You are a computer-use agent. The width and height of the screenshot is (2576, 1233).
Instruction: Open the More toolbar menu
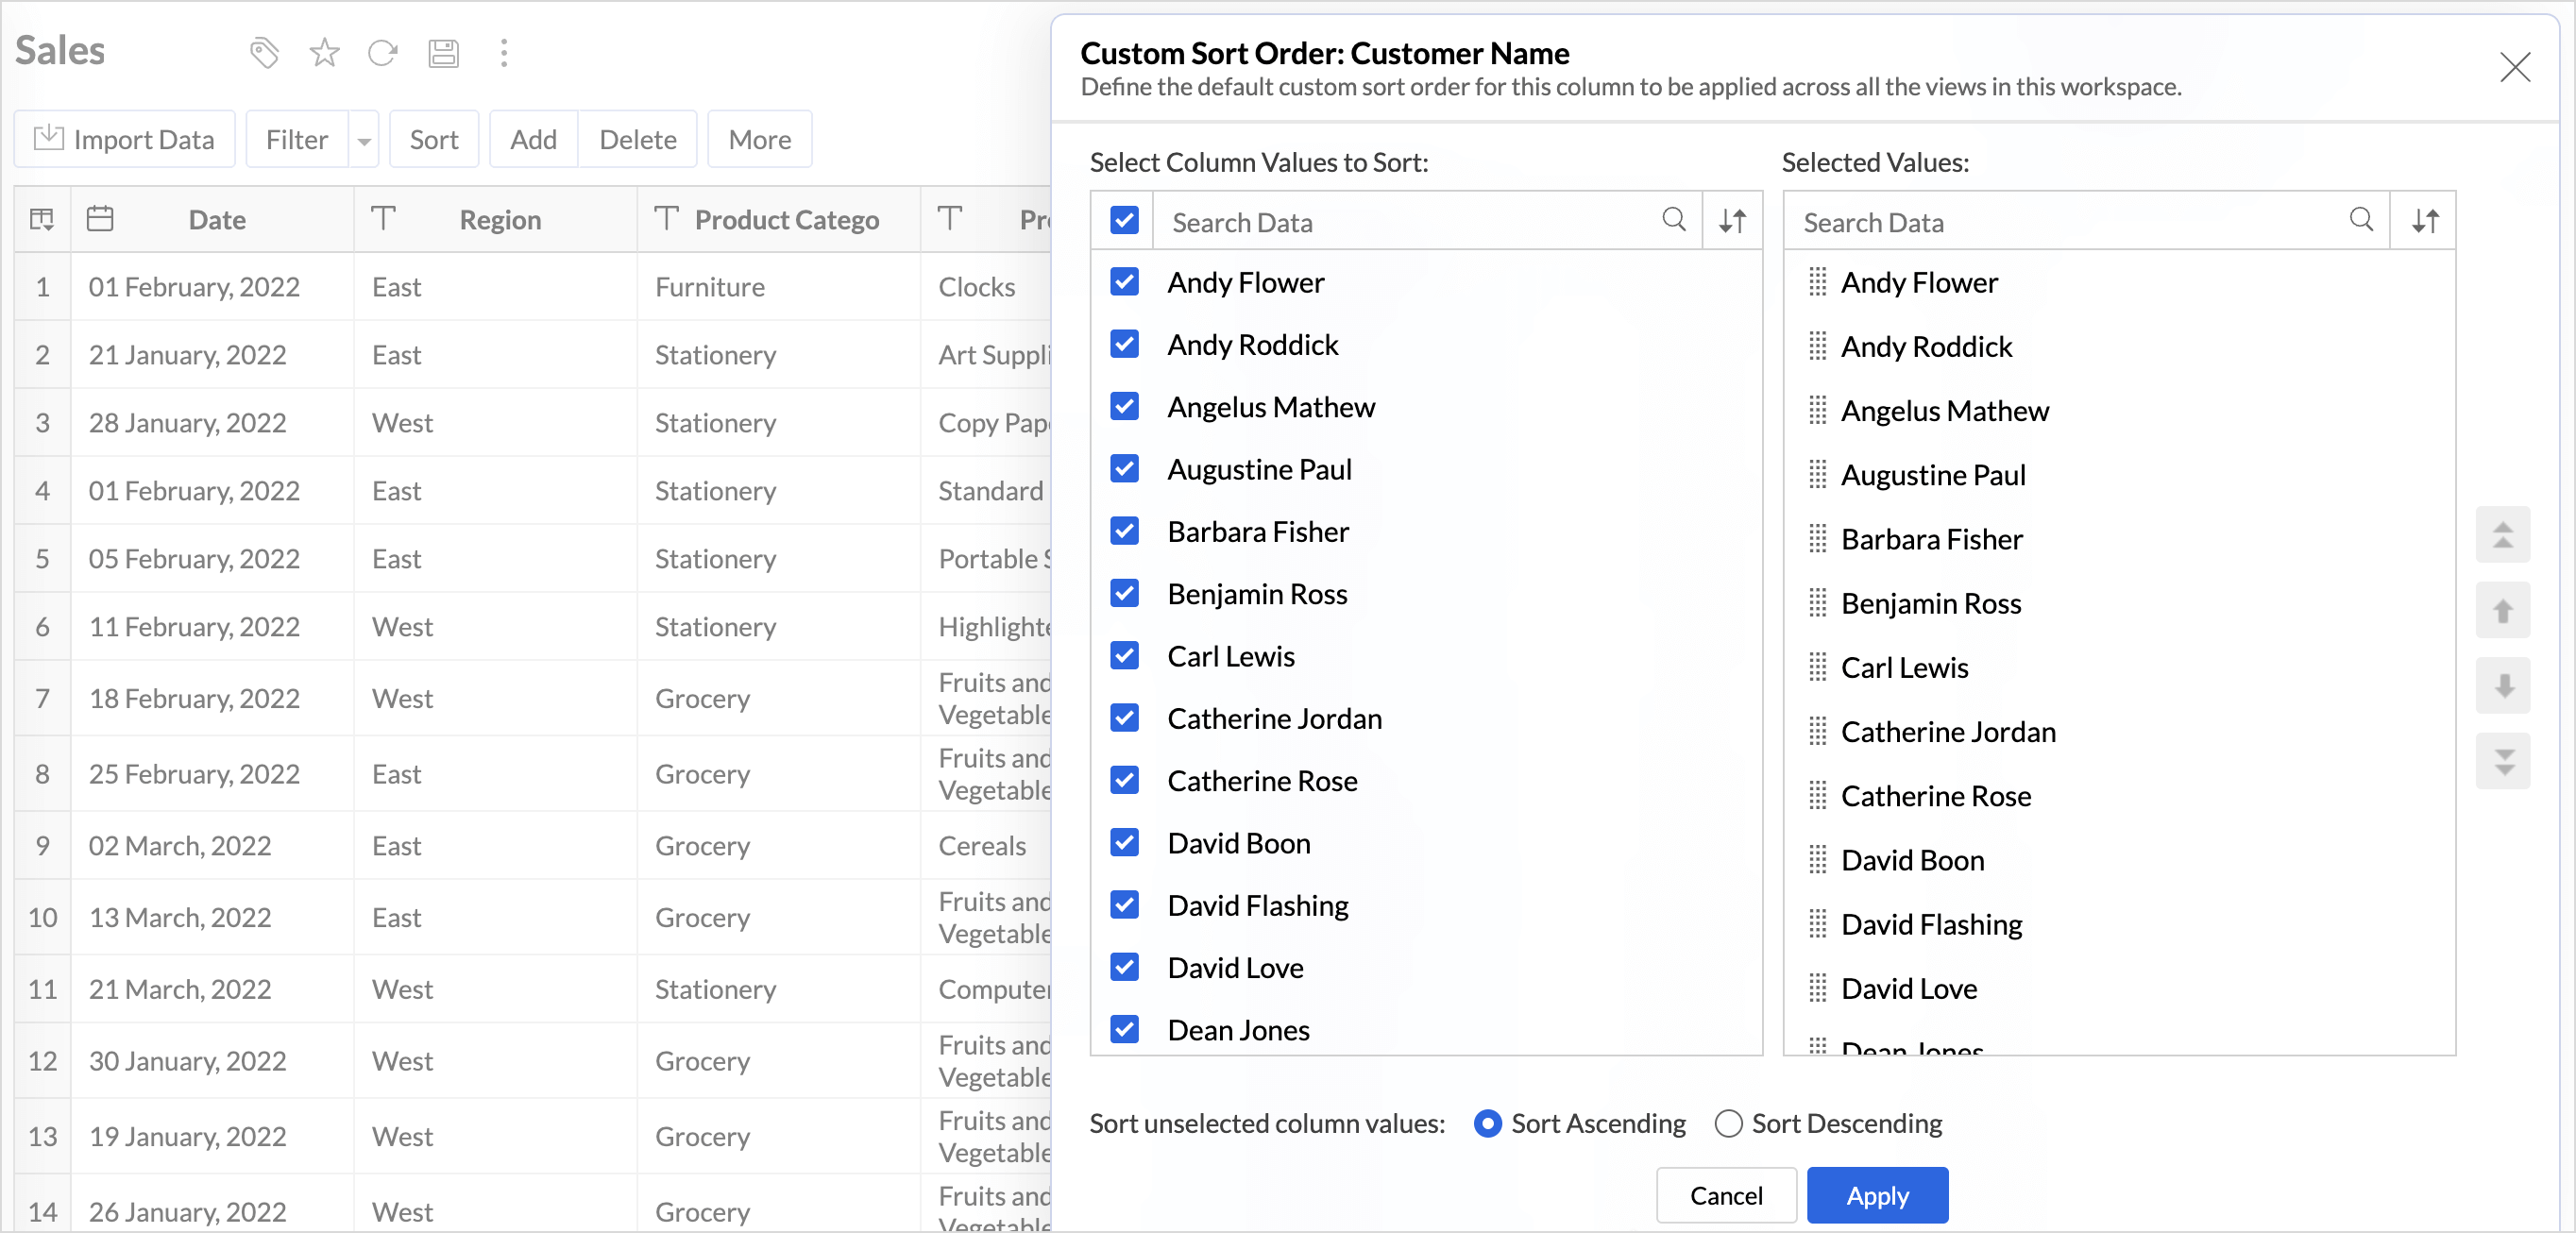click(759, 140)
